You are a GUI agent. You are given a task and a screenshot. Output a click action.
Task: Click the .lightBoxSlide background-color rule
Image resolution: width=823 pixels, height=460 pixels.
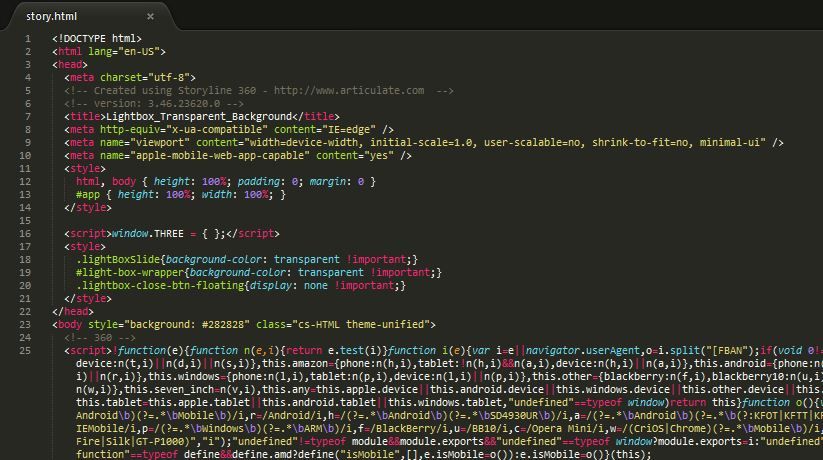(247, 259)
